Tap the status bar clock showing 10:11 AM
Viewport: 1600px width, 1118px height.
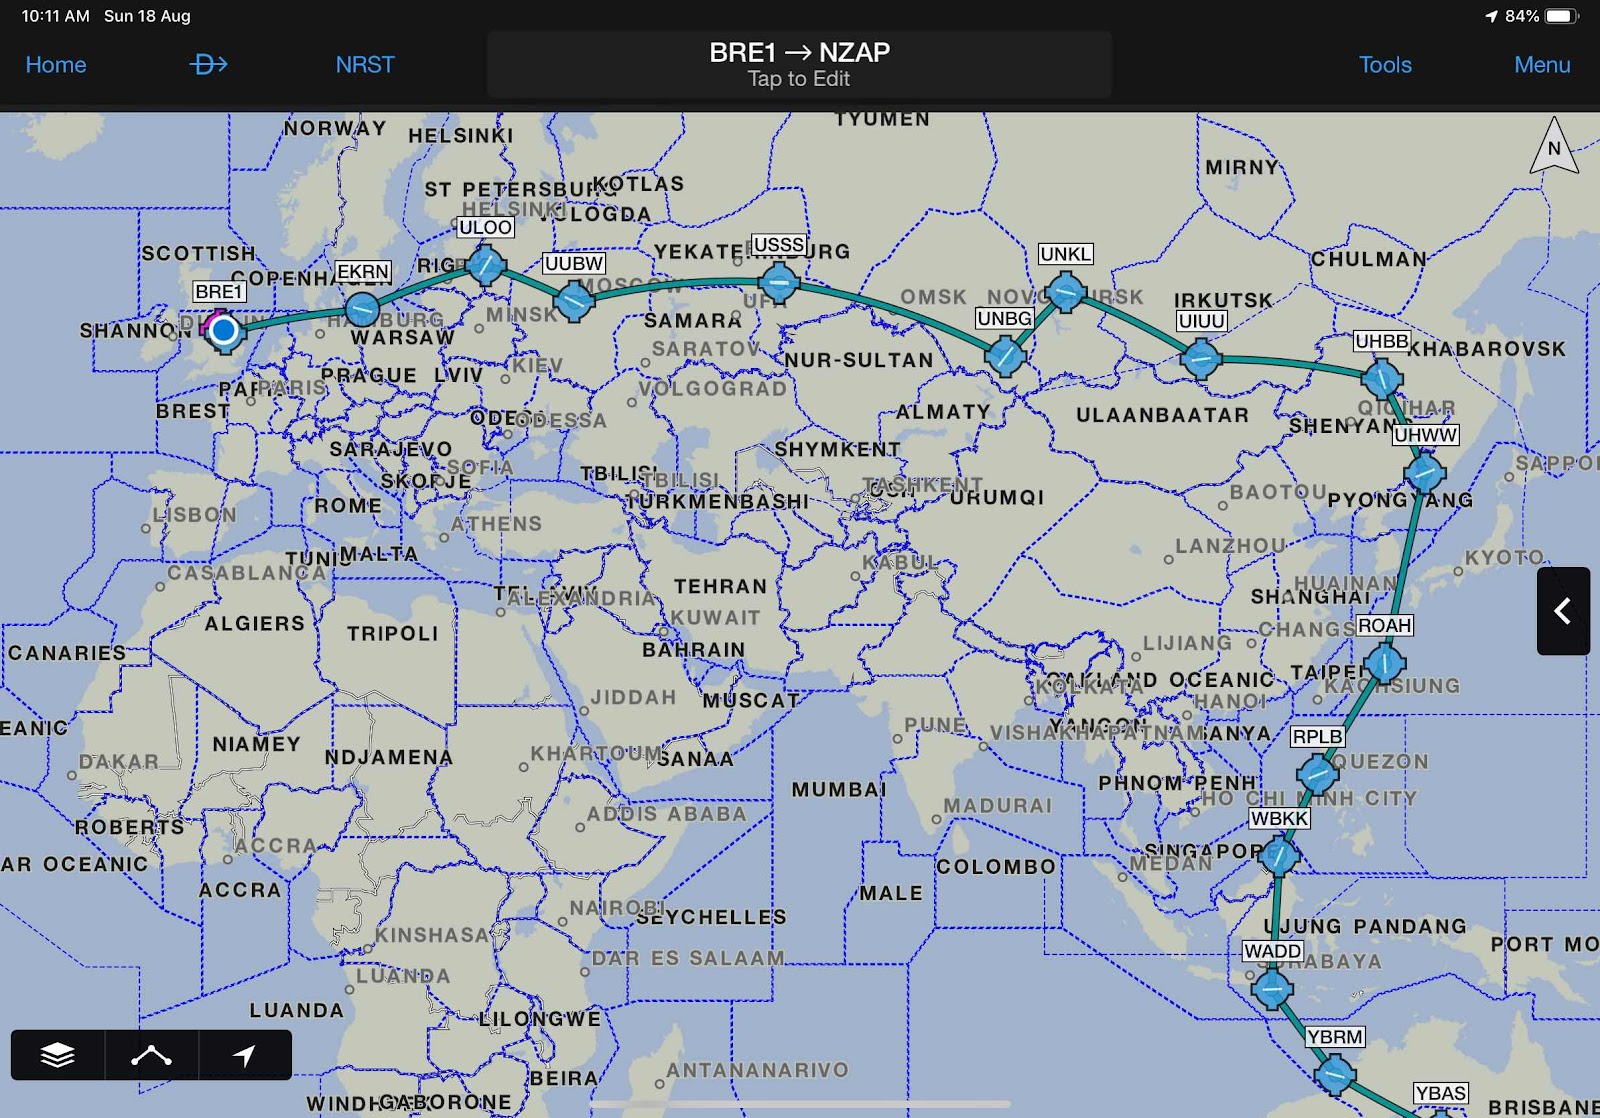[x=55, y=16]
